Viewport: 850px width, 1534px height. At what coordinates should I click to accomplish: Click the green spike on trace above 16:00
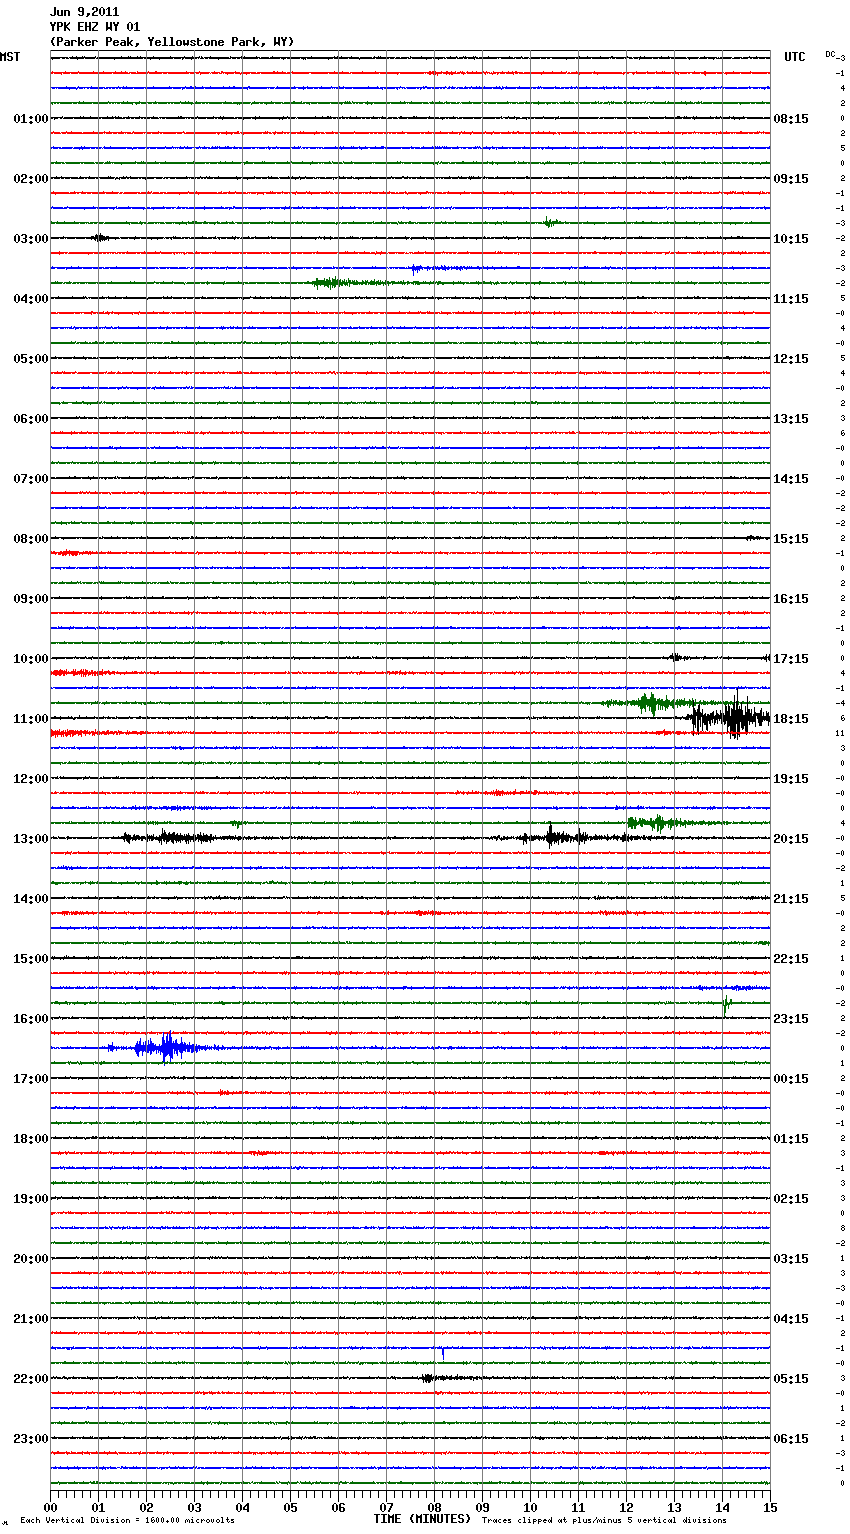[x=726, y=1003]
